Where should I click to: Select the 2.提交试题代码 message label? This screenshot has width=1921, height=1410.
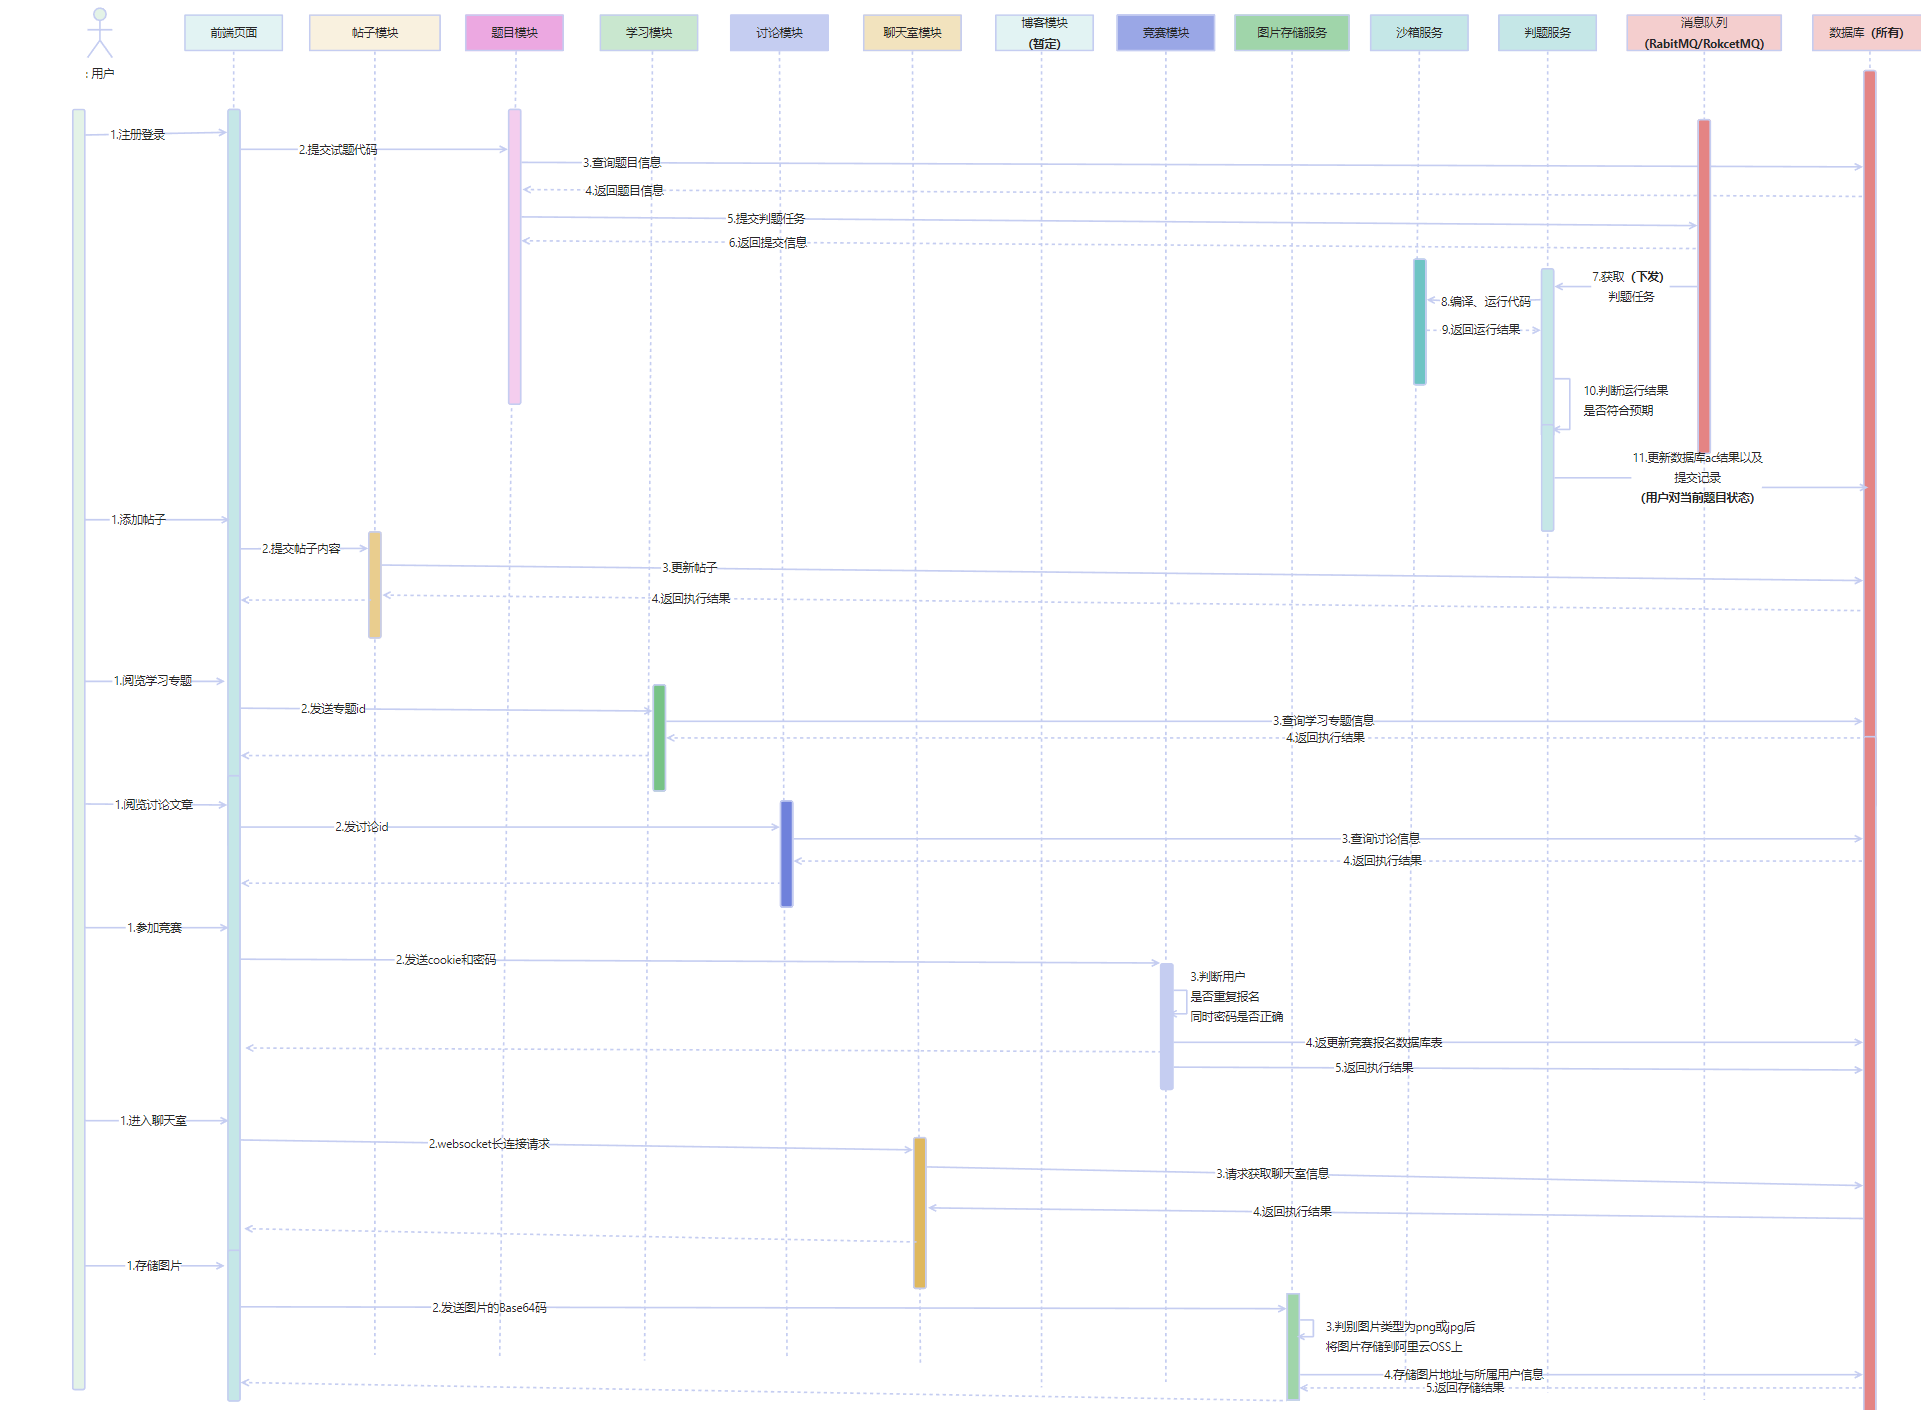click(338, 150)
